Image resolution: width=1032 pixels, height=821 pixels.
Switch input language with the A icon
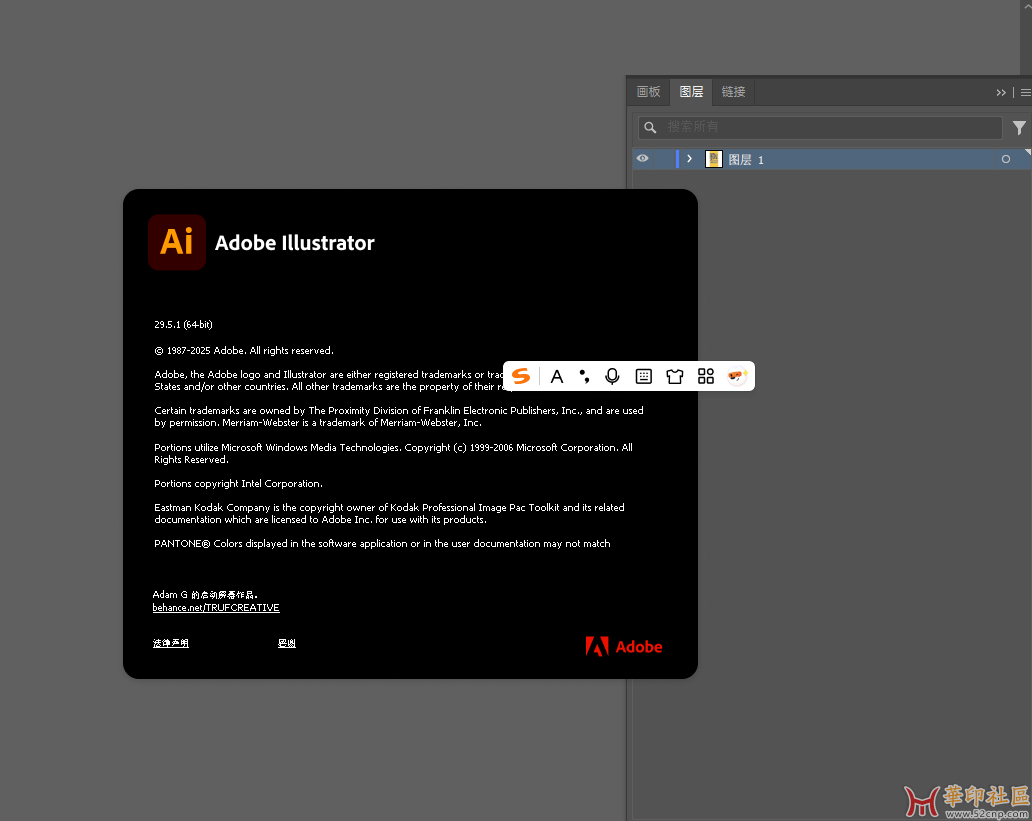click(557, 377)
